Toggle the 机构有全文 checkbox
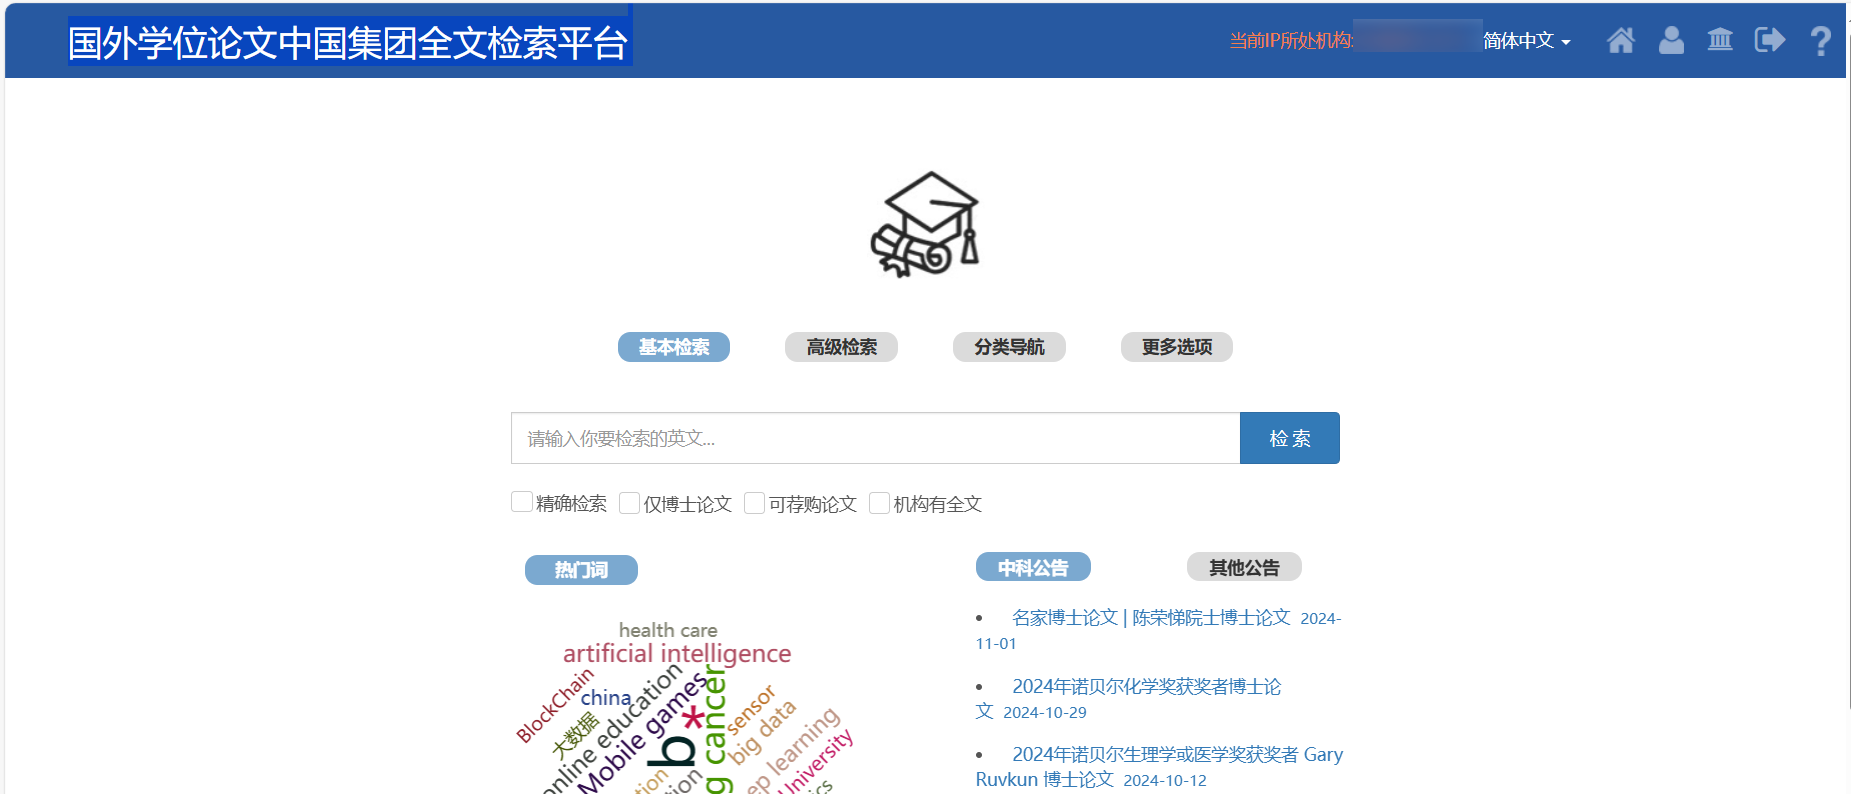Image resolution: width=1851 pixels, height=794 pixels. [880, 502]
